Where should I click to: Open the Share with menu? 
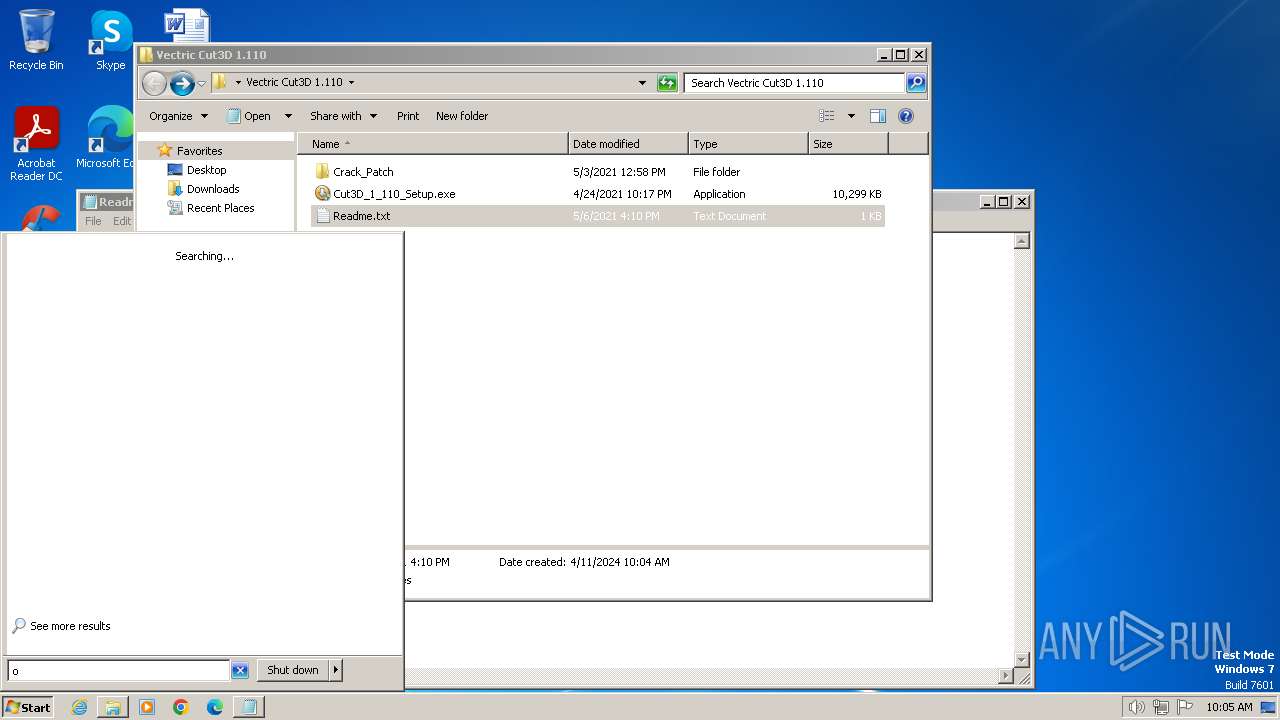[343, 116]
